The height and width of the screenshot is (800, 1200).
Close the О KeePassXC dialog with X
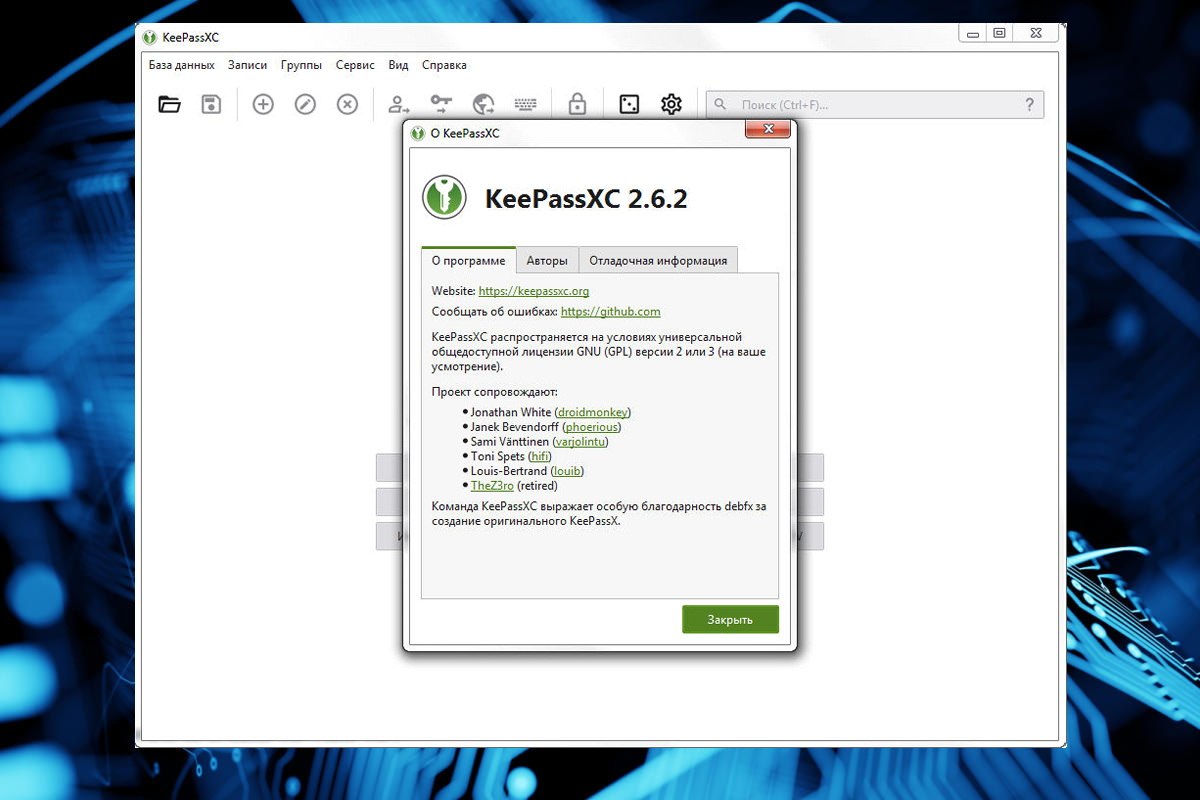(768, 130)
